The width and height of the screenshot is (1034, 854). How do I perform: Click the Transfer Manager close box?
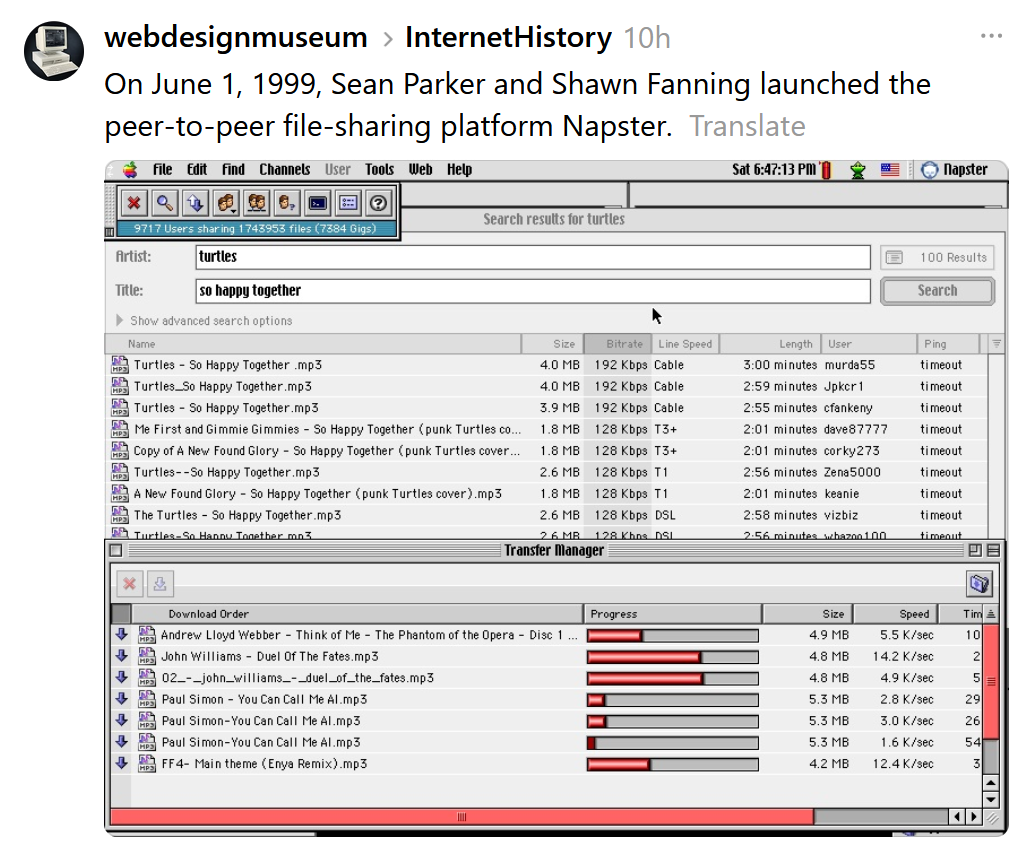(x=116, y=550)
